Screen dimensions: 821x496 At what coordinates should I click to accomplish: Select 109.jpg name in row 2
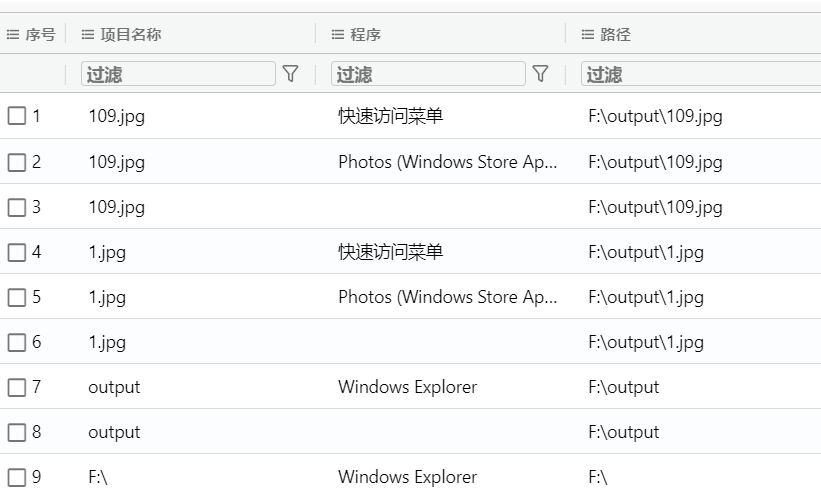pos(117,162)
